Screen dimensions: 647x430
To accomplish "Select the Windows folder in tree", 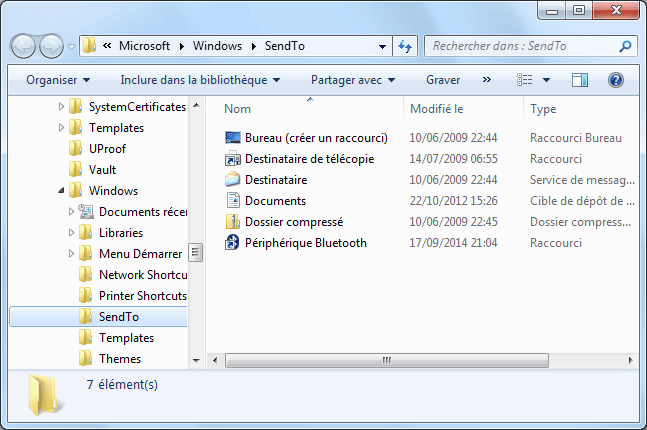I will click(x=113, y=191).
